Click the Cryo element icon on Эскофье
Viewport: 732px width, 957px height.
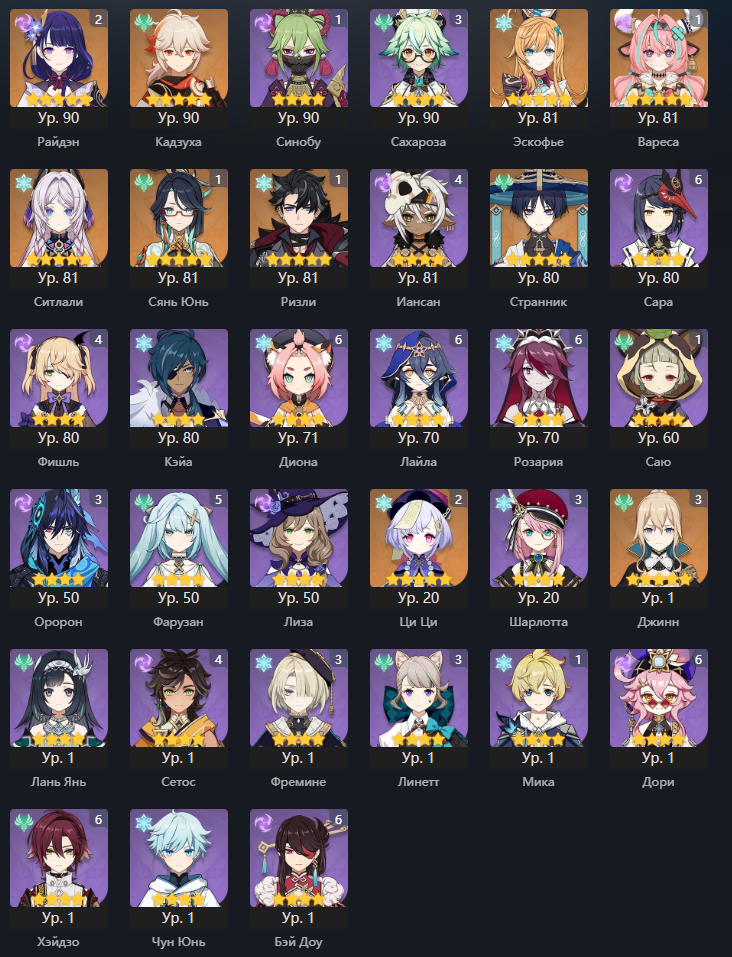click(504, 23)
